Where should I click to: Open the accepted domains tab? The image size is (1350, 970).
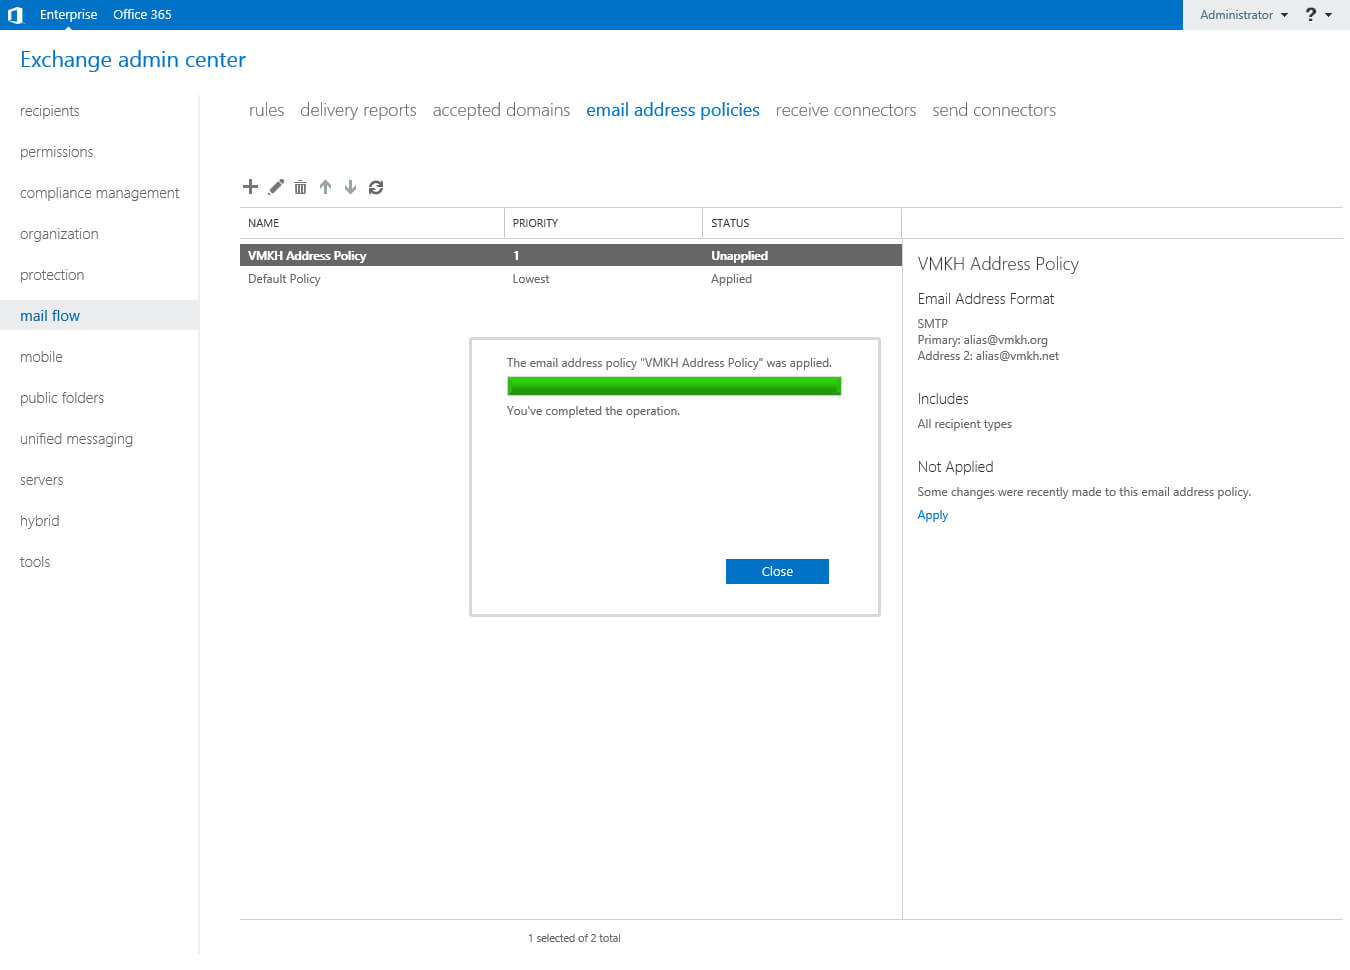coord(501,110)
